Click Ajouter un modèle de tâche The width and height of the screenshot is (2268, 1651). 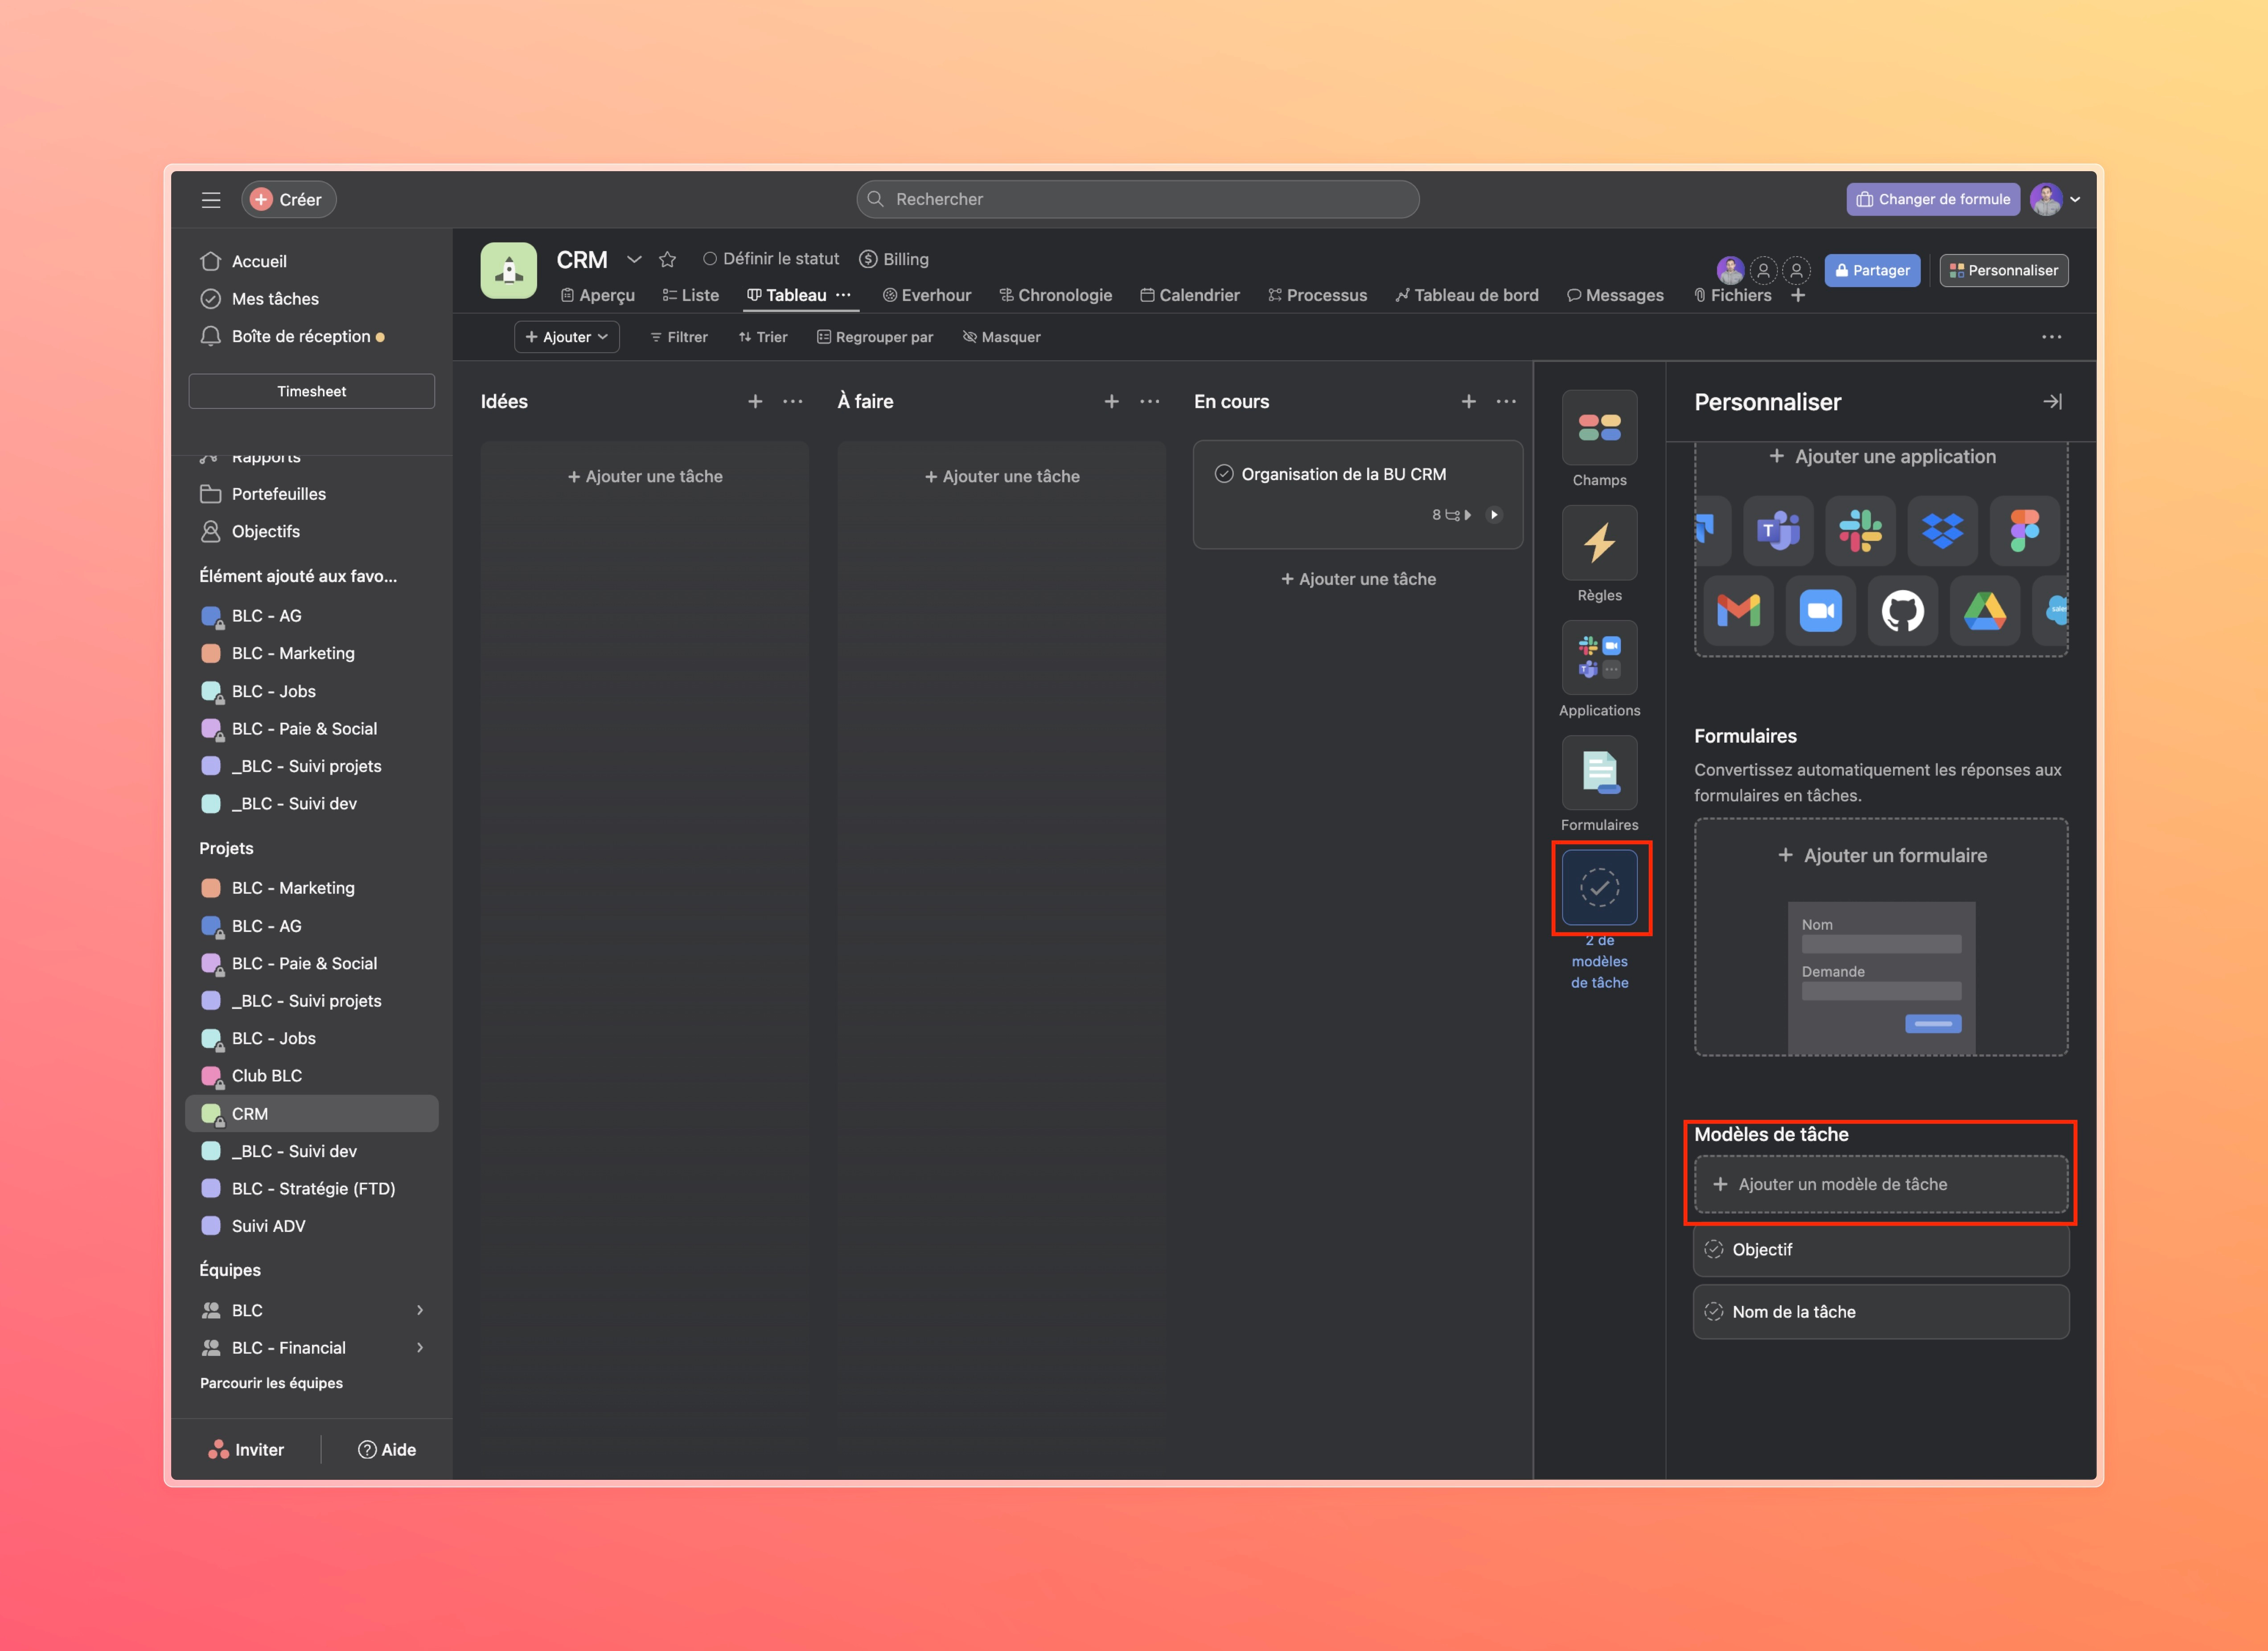[1881, 1185]
